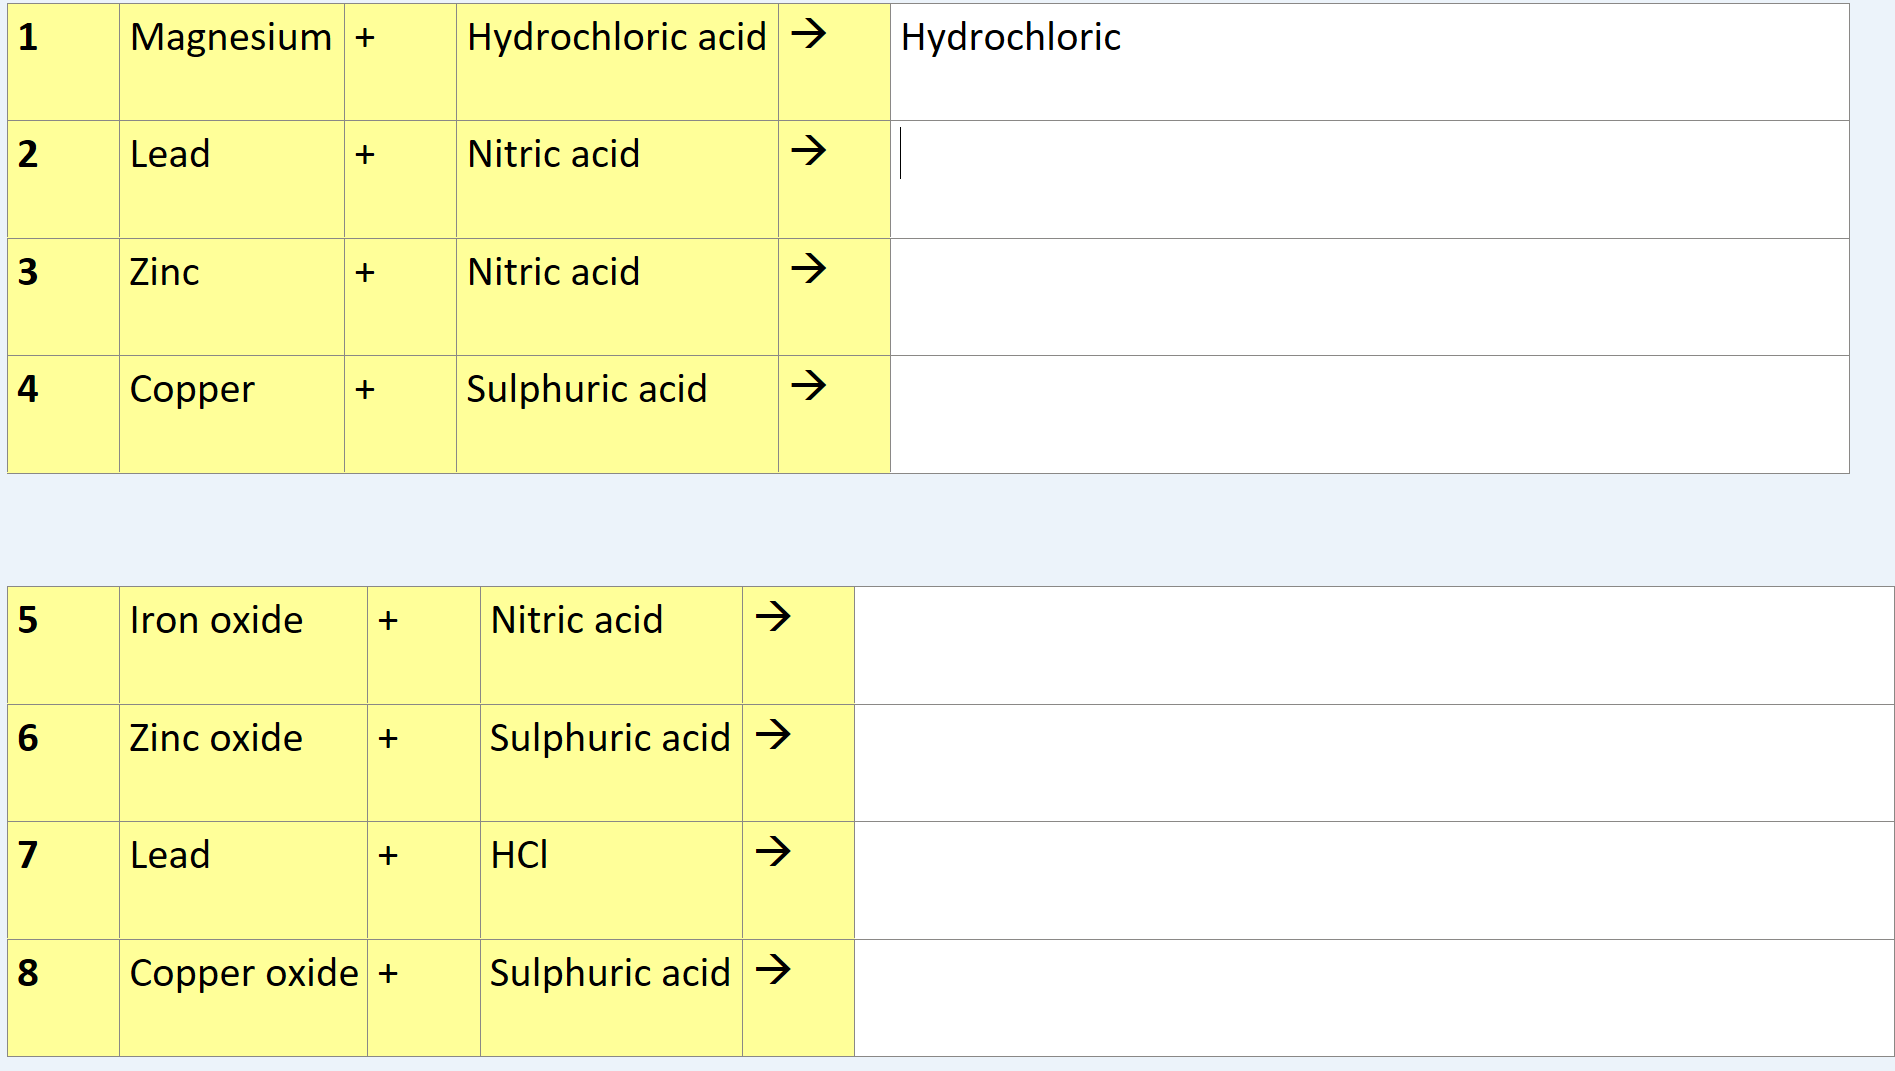Click 'Hydrochloric acid' cell in row 1
This screenshot has width=1895, height=1071.
pos(617,62)
